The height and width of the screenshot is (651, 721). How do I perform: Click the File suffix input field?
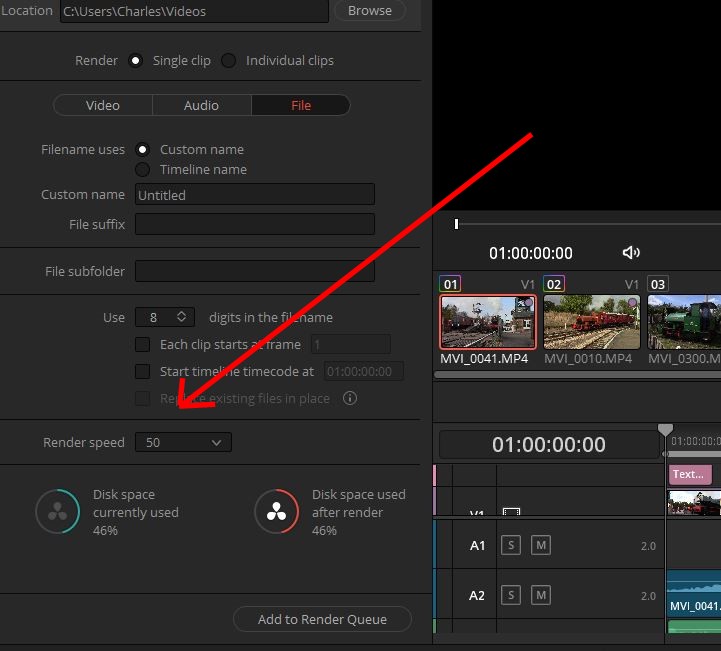(x=255, y=224)
